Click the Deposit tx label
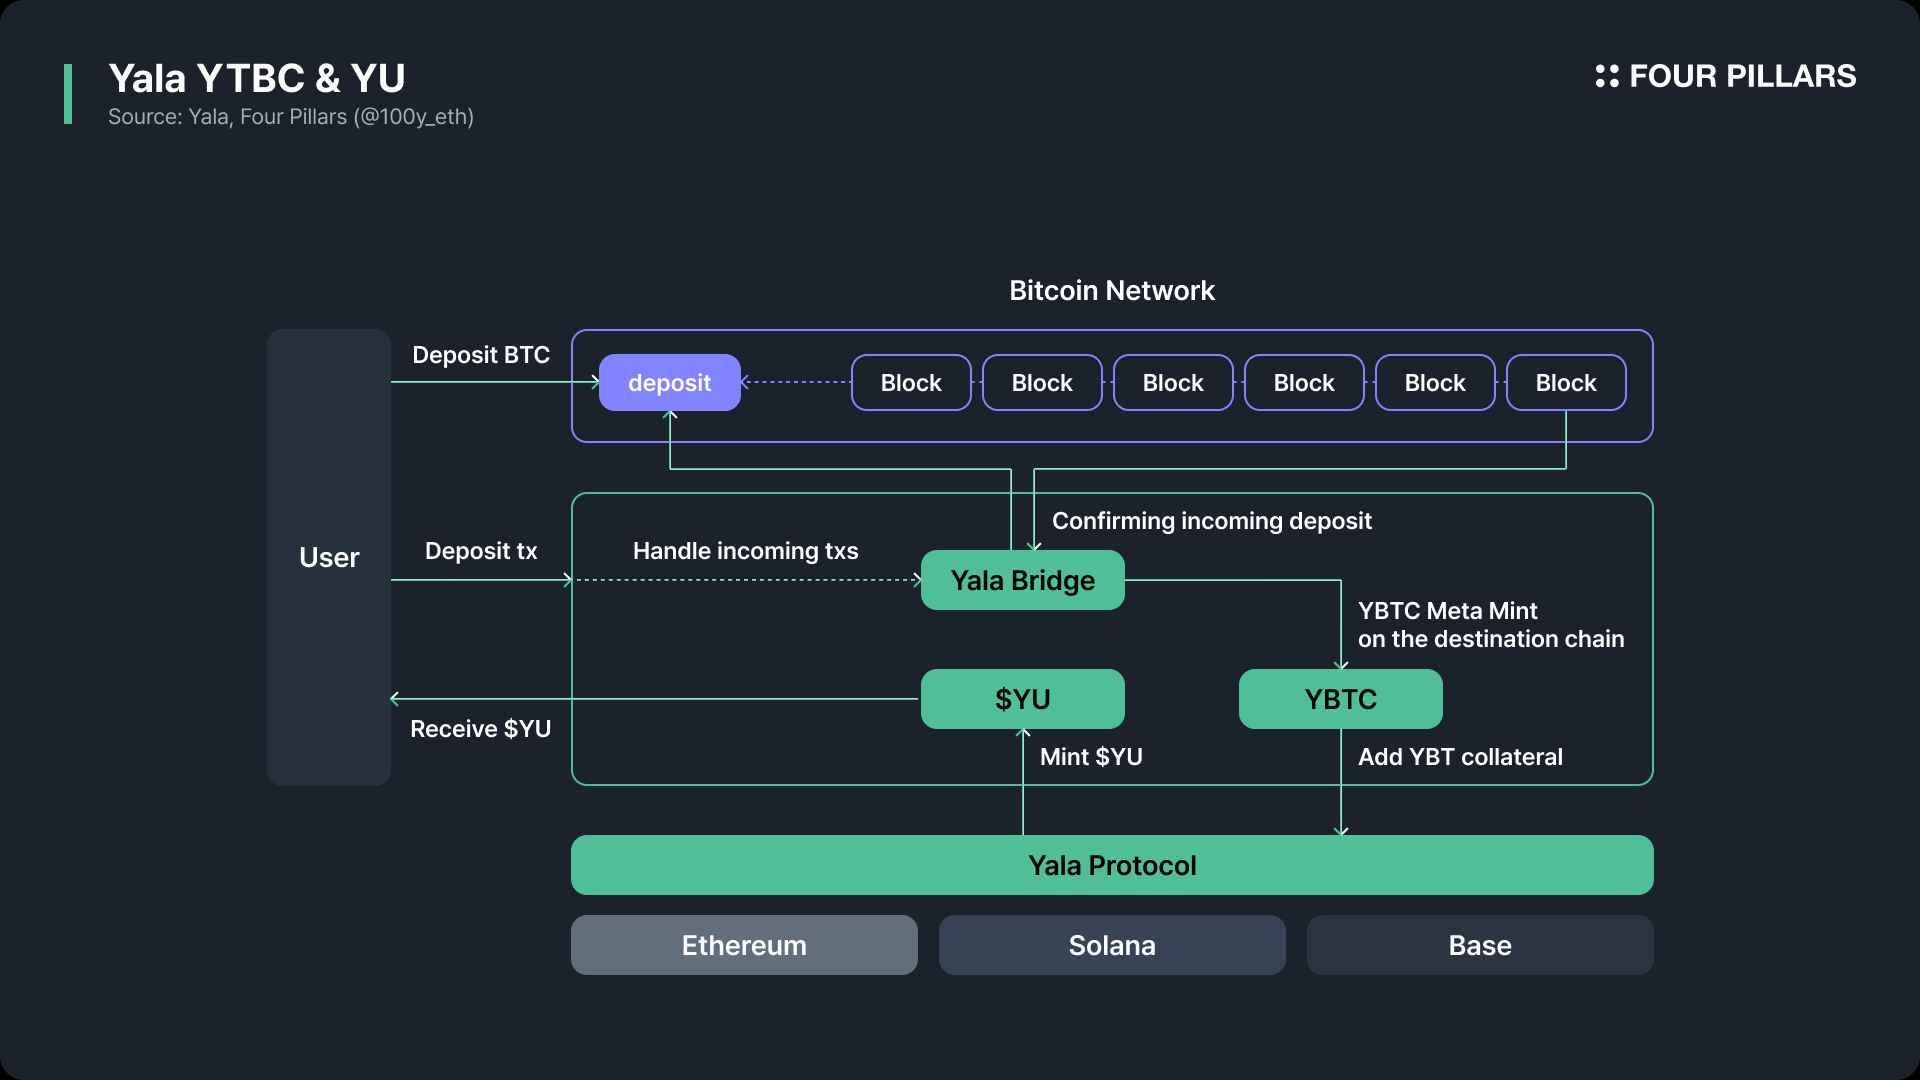 pos(481,551)
